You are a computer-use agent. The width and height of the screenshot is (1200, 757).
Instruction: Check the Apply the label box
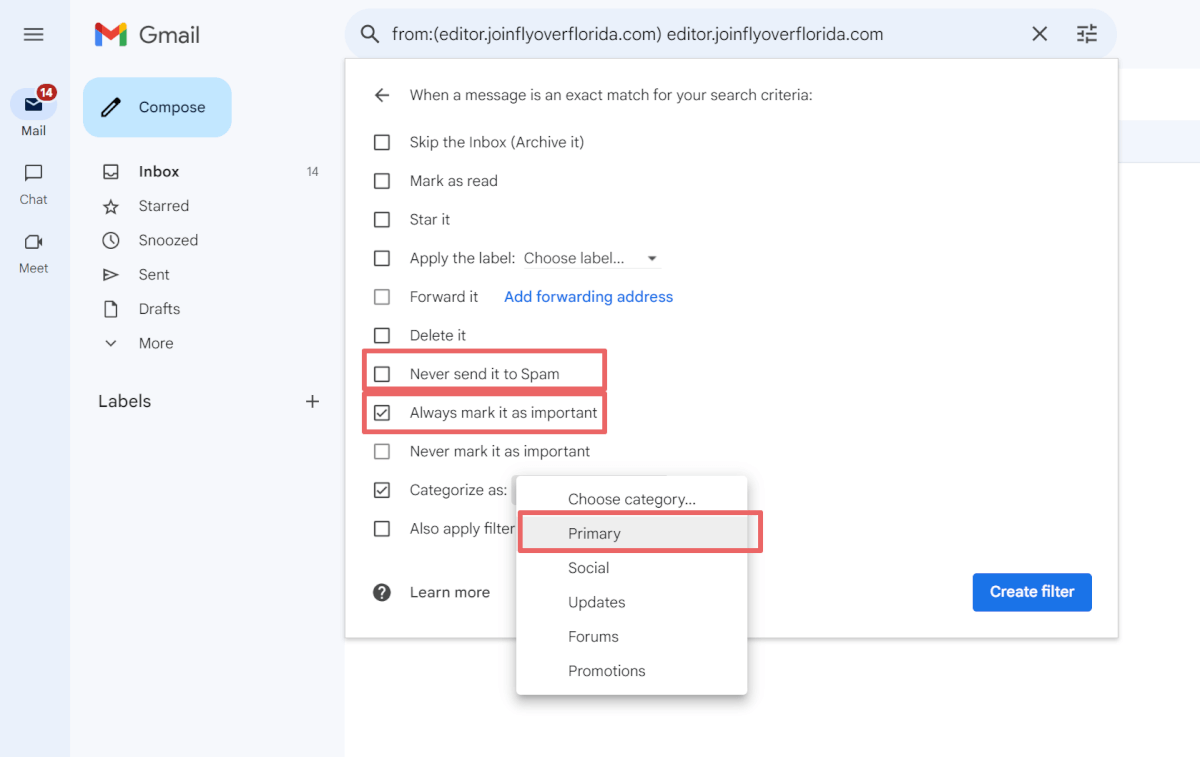[x=382, y=258]
